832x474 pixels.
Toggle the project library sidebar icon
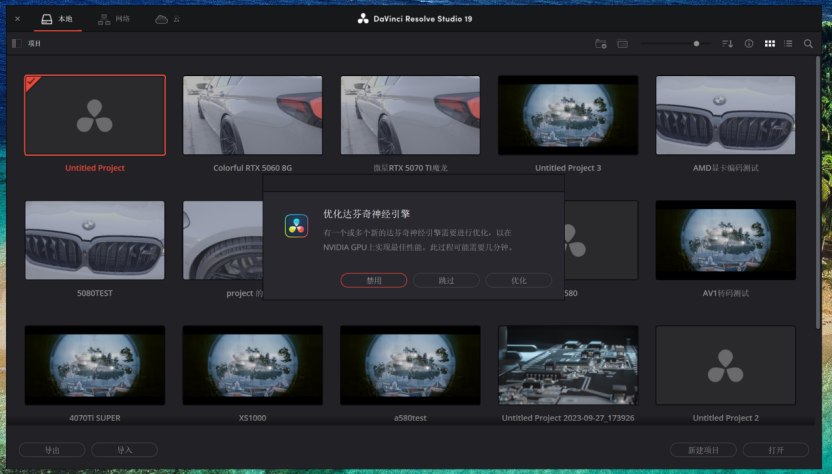pos(17,44)
